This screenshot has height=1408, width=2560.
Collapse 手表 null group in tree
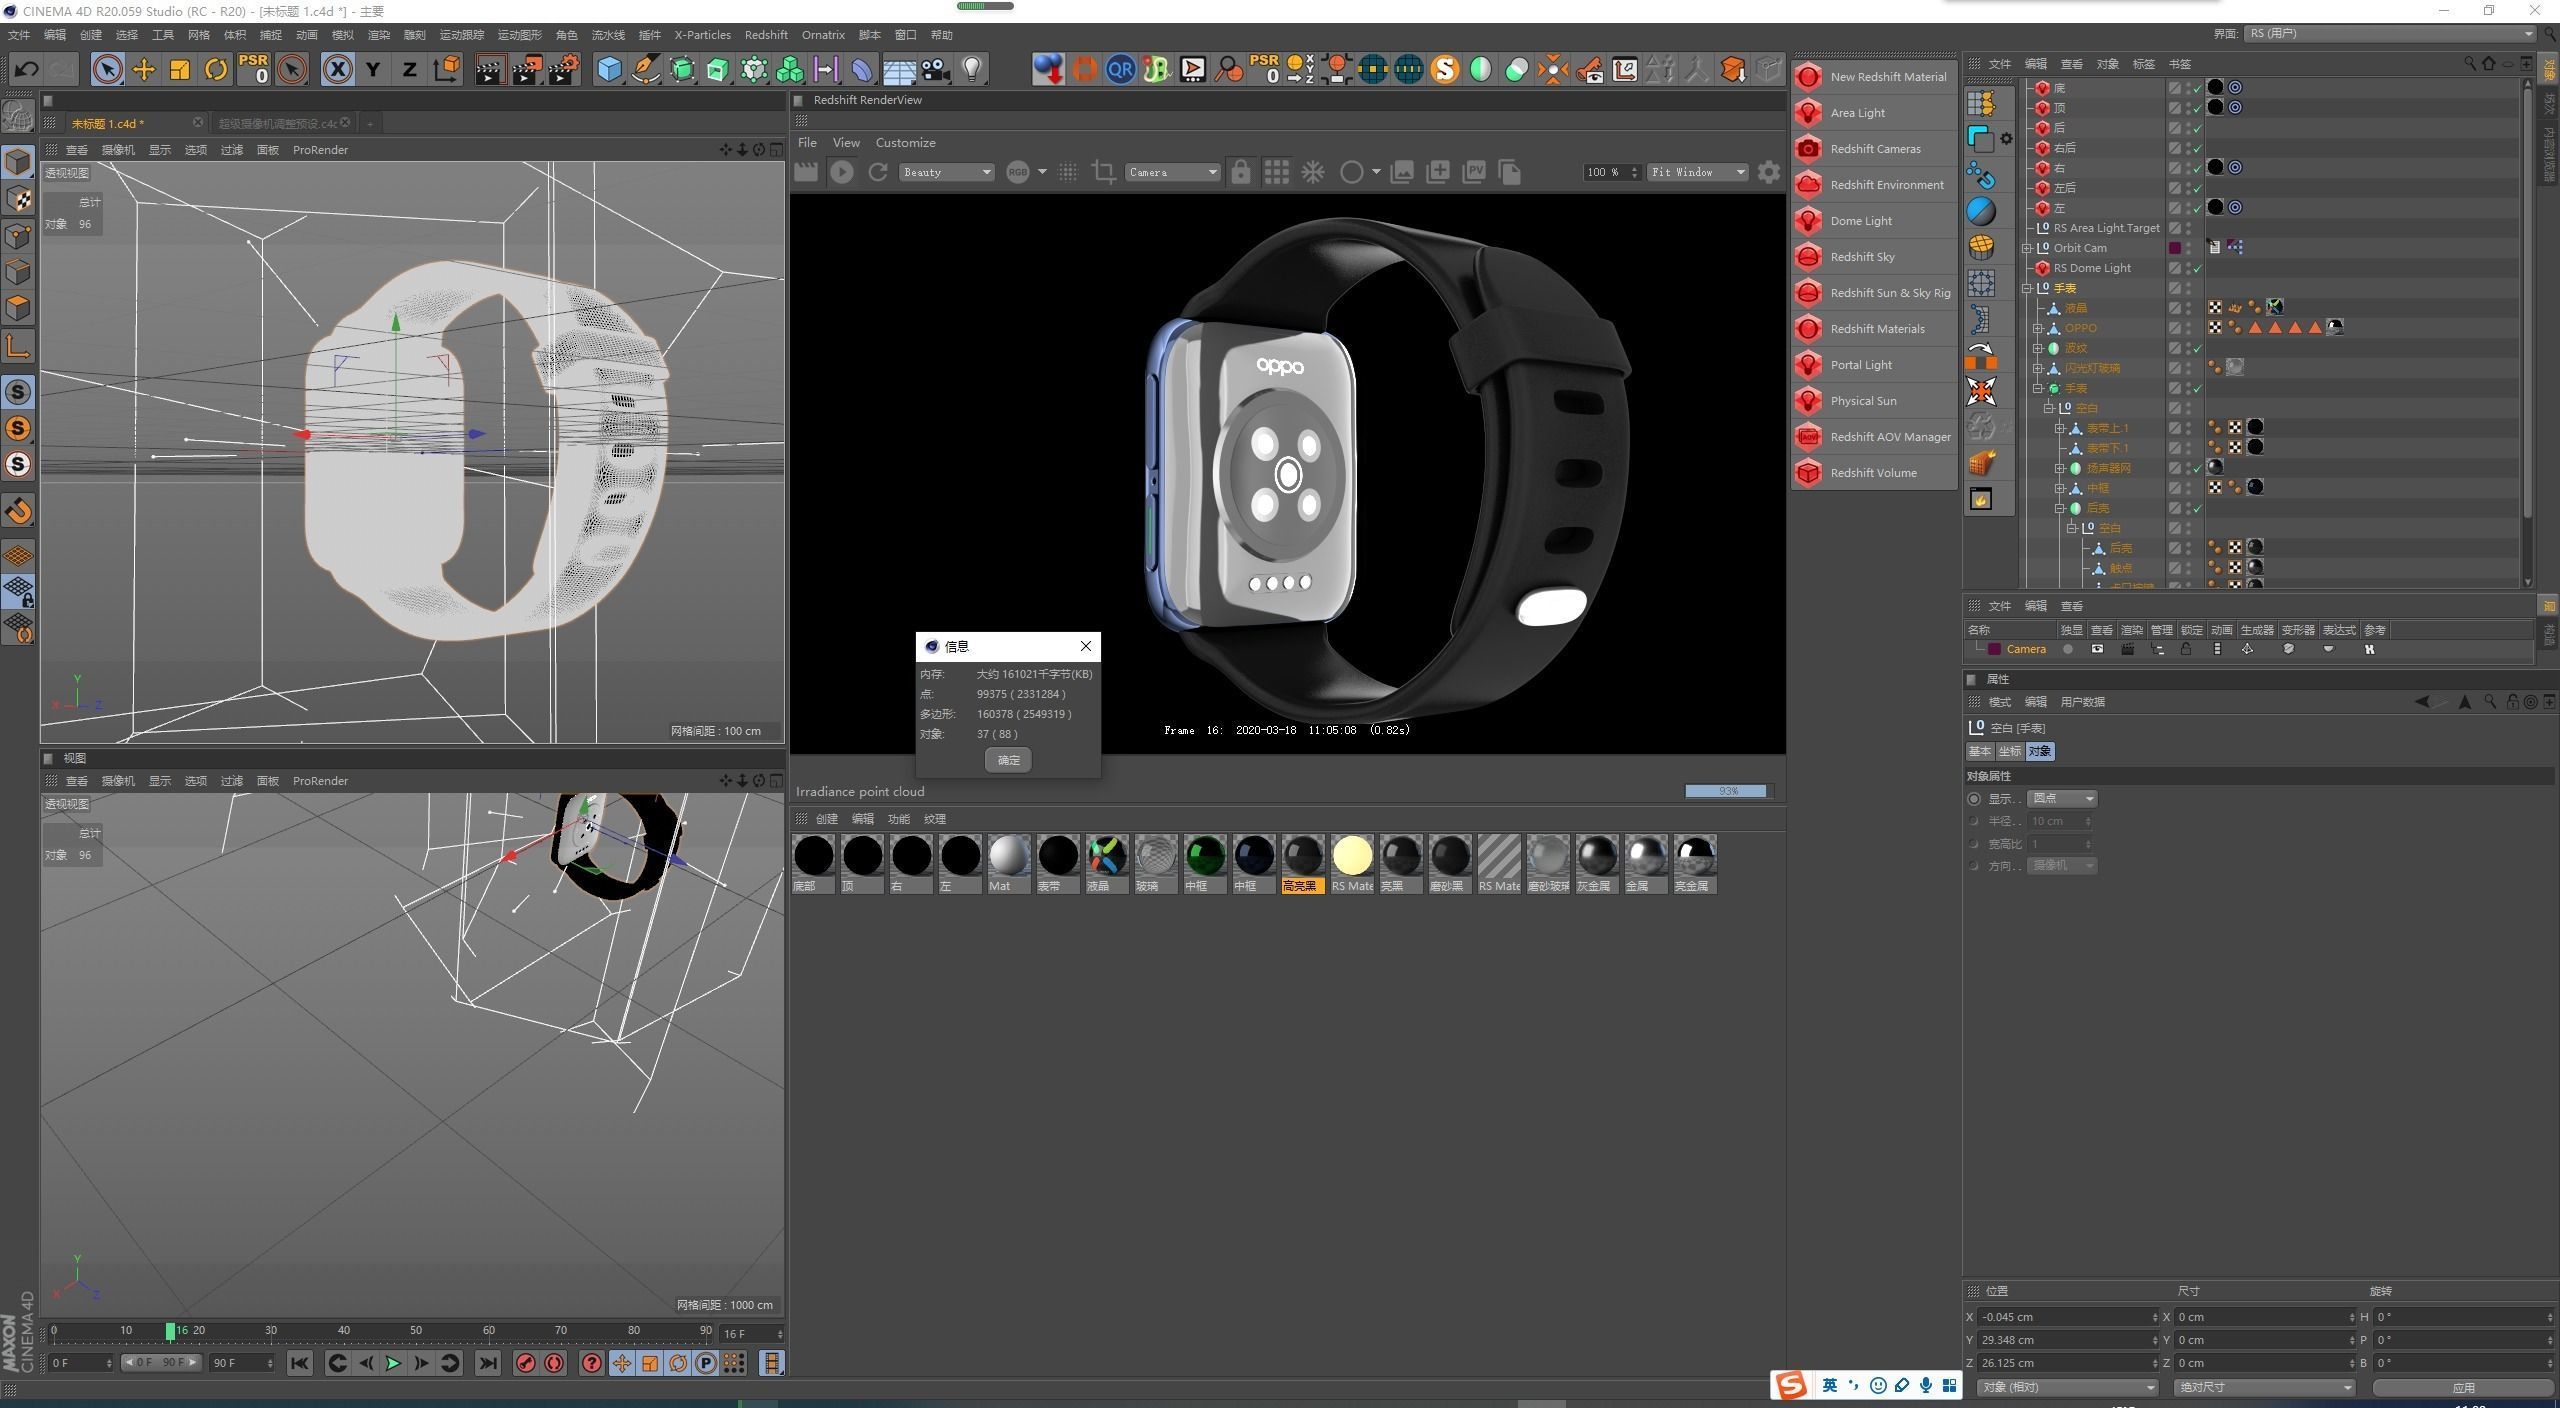click(2027, 288)
